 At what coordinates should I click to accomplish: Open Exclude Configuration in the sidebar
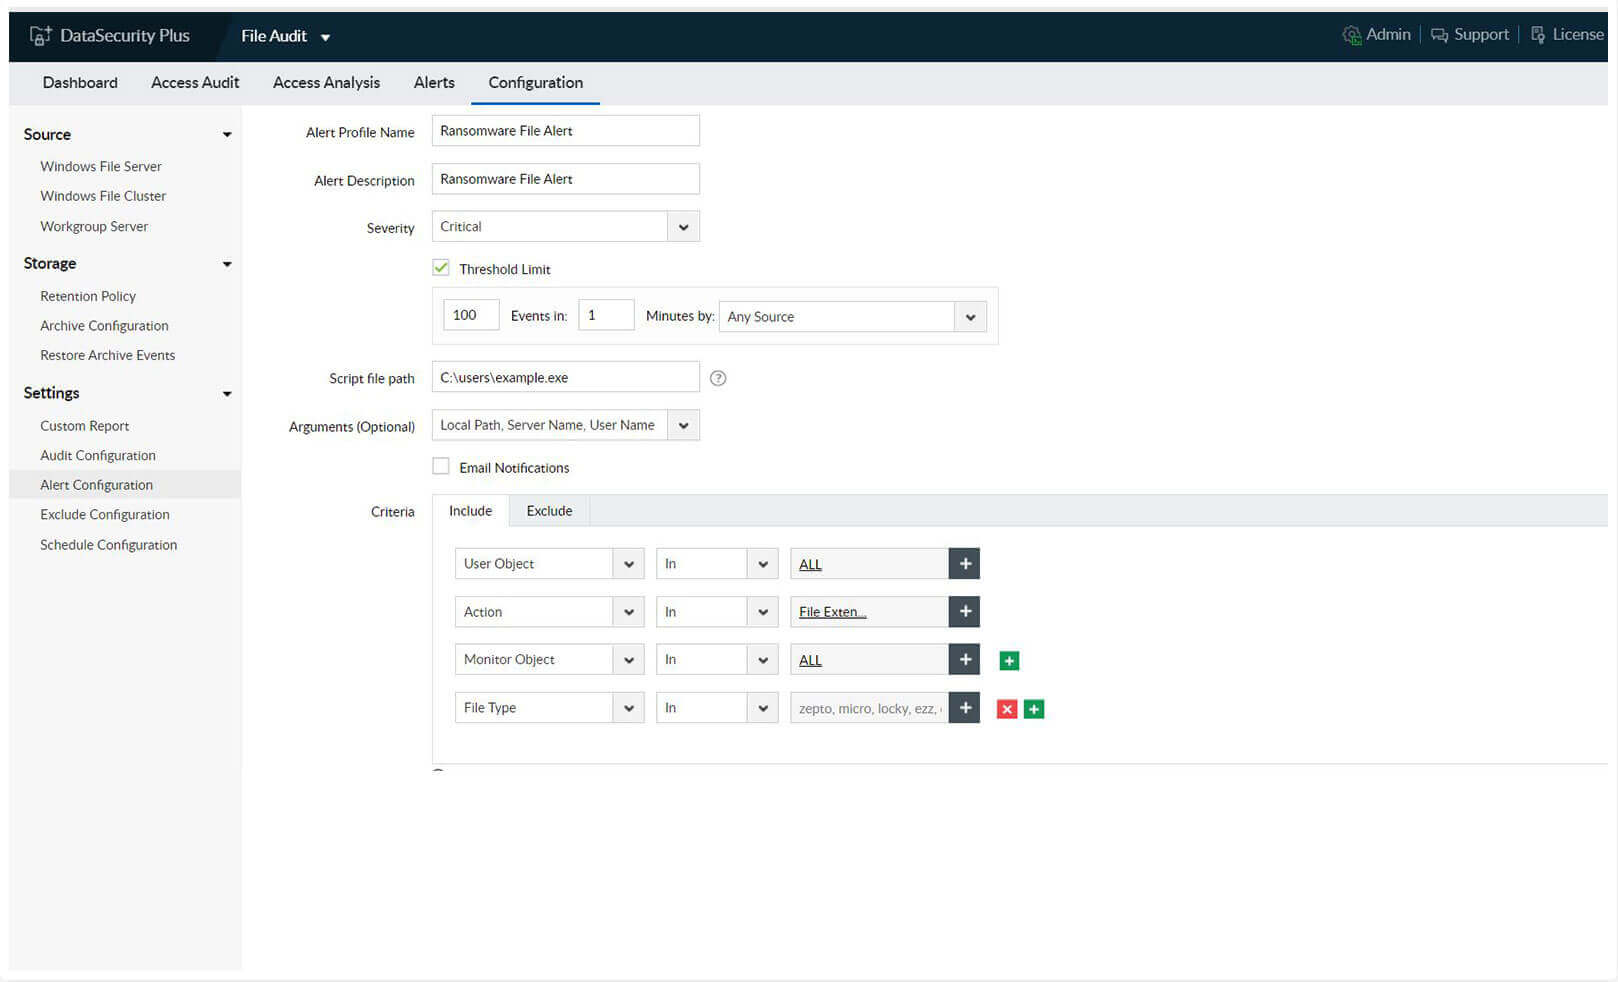coord(104,514)
